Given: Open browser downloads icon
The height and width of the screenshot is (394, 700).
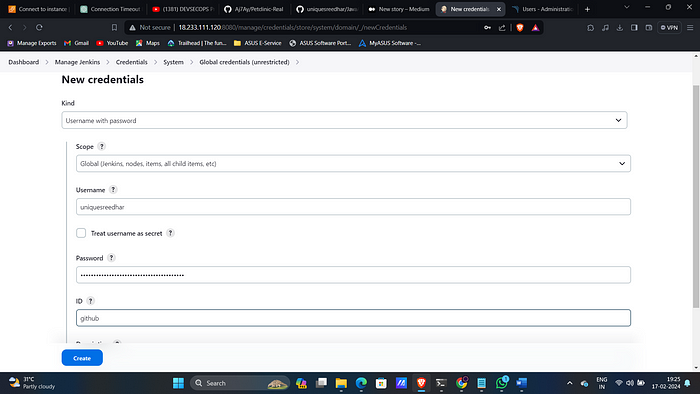Looking at the screenshot, I should pyautogui.click(x=620, y=27).
